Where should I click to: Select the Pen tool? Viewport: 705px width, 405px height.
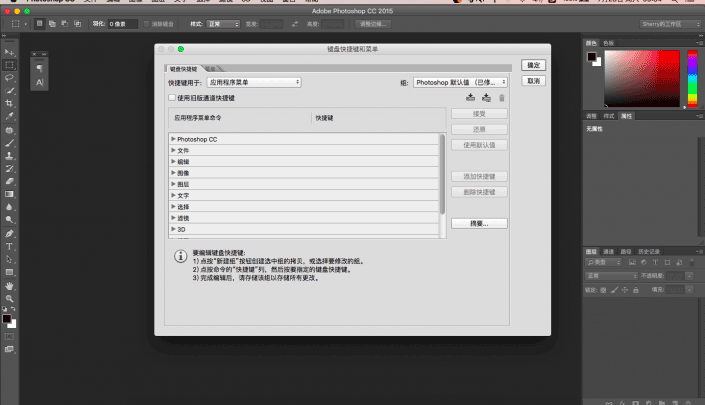pyautogui.click(x=9, y=234)
